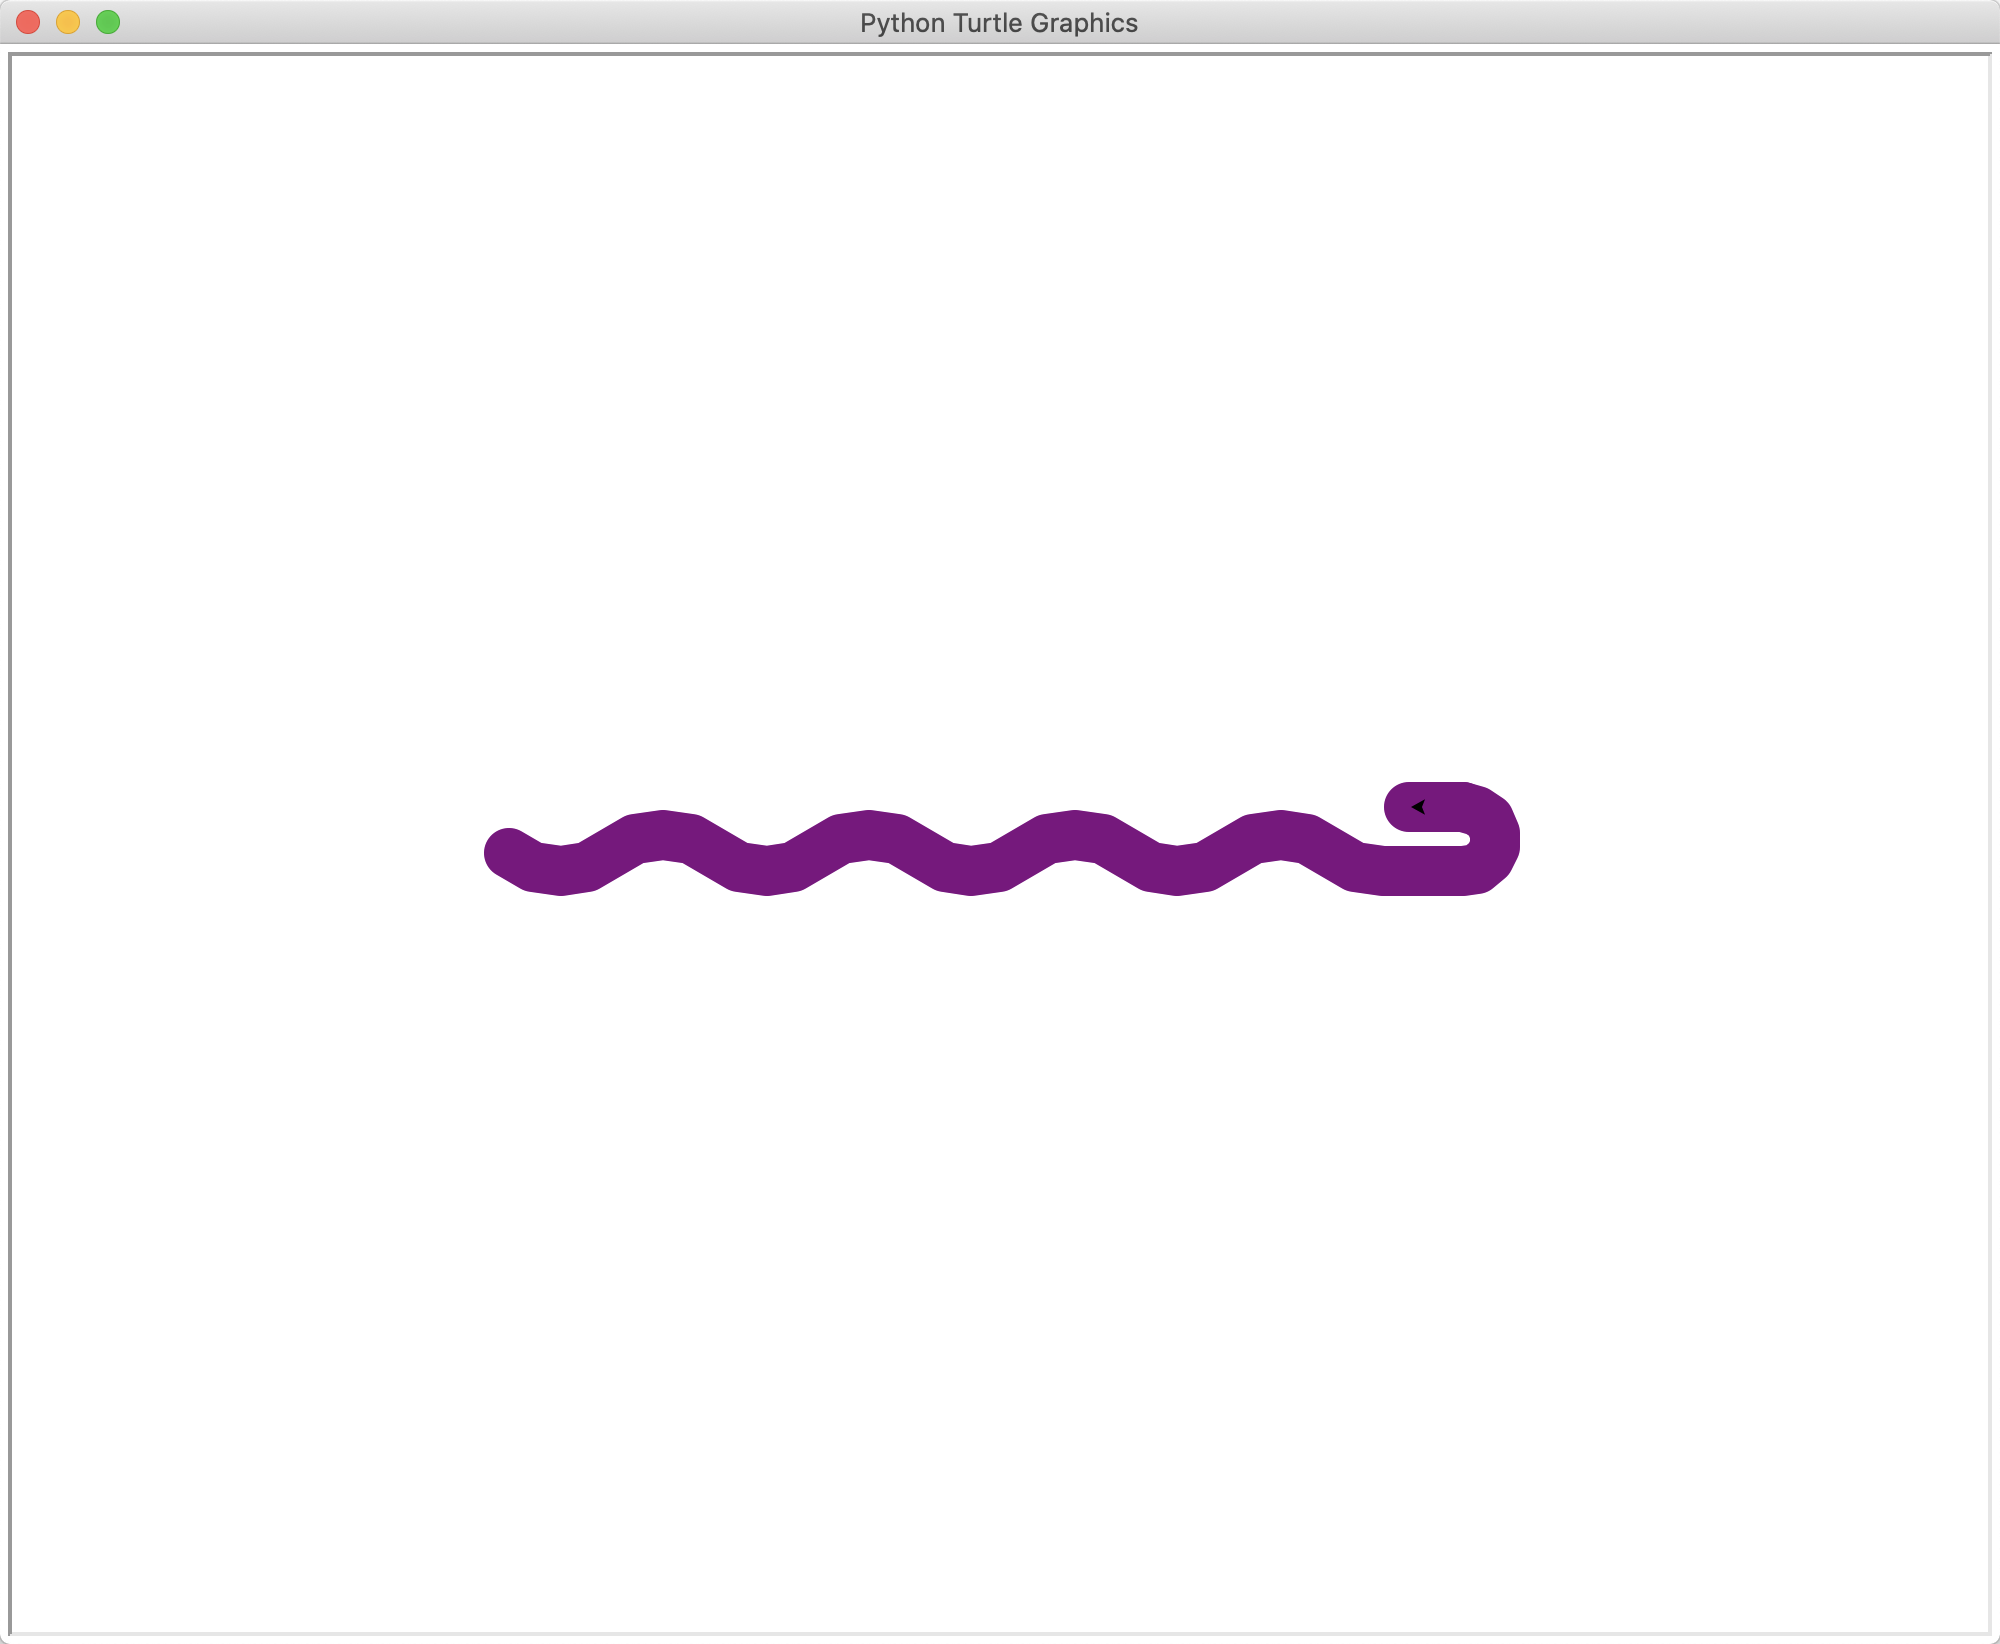The image size is (2000, 1644).
Task: Click the third crest of purple wave
Action: [x=1074, y=834]
